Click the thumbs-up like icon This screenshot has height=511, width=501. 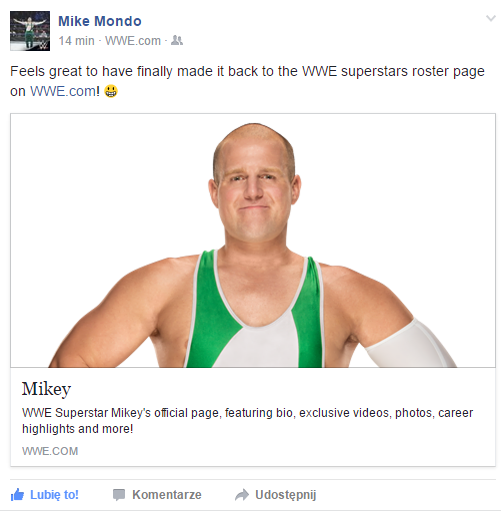point(17,495)
